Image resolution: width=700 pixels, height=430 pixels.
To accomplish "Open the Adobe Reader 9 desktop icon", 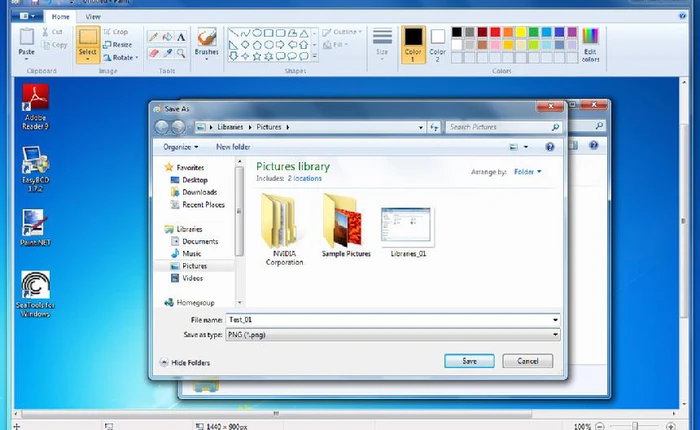I will 35,107.
